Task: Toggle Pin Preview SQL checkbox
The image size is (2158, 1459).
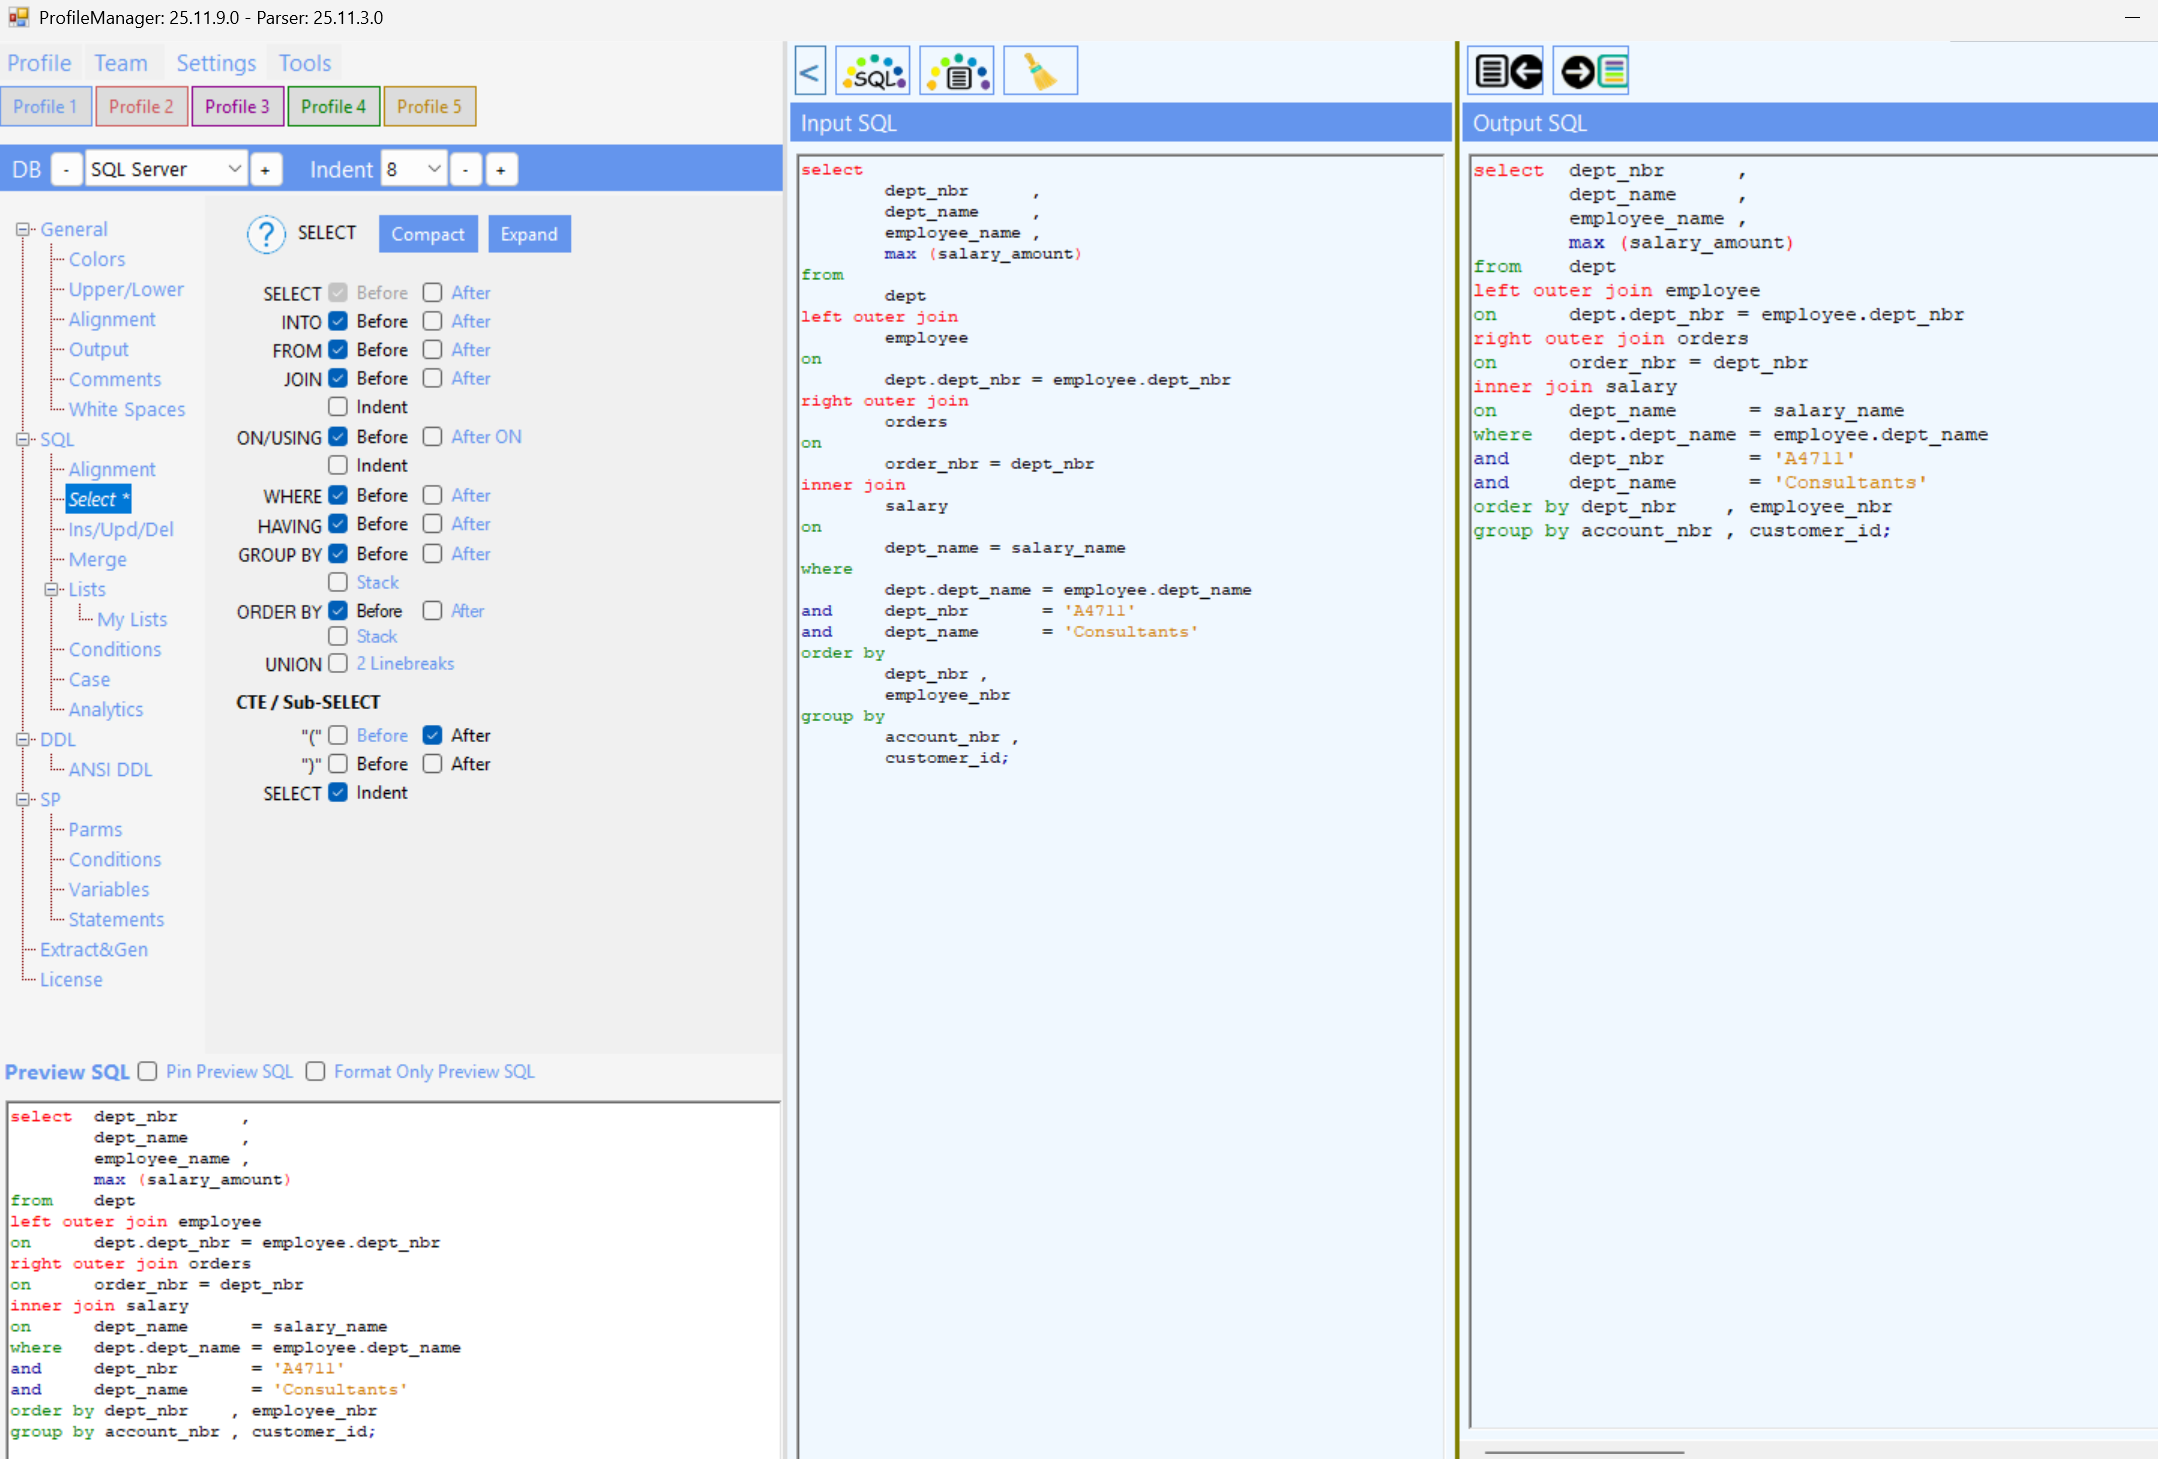Action: pos(148,1071)
